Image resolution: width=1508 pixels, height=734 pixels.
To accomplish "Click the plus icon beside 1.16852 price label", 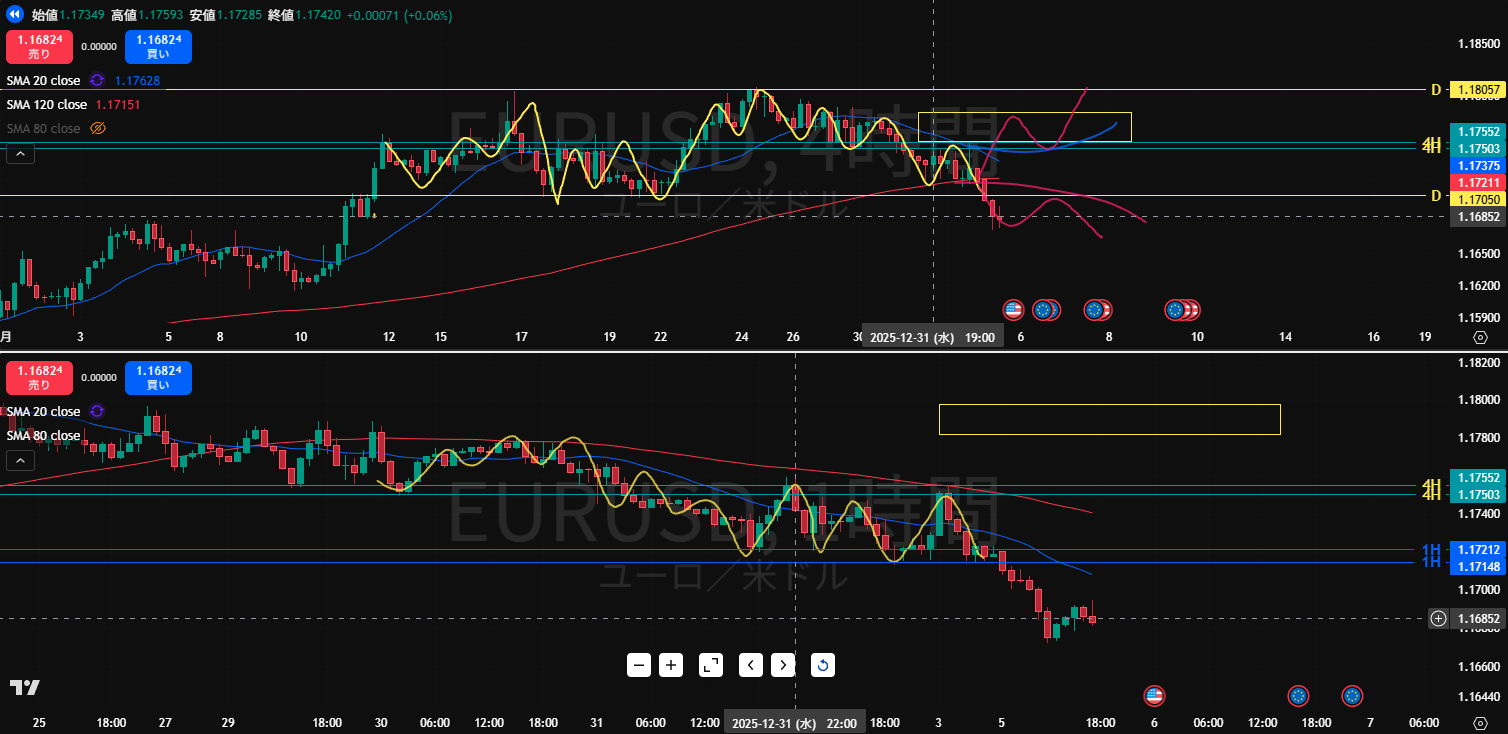I will [1438, 618].
